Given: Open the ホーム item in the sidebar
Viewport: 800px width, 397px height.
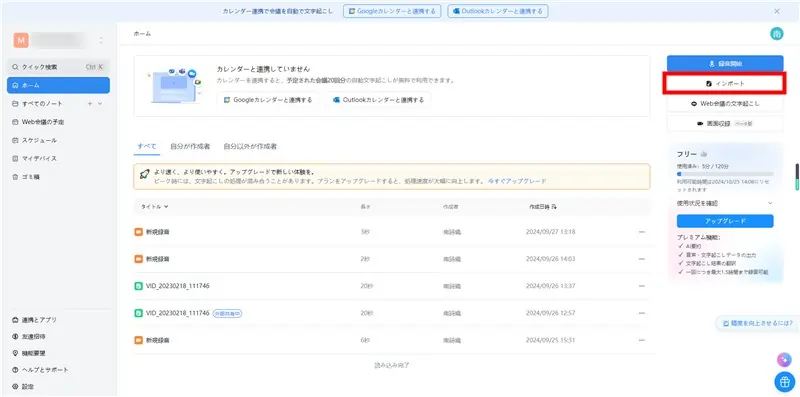Looking at the screenshot, I should [x=58, y=85].
